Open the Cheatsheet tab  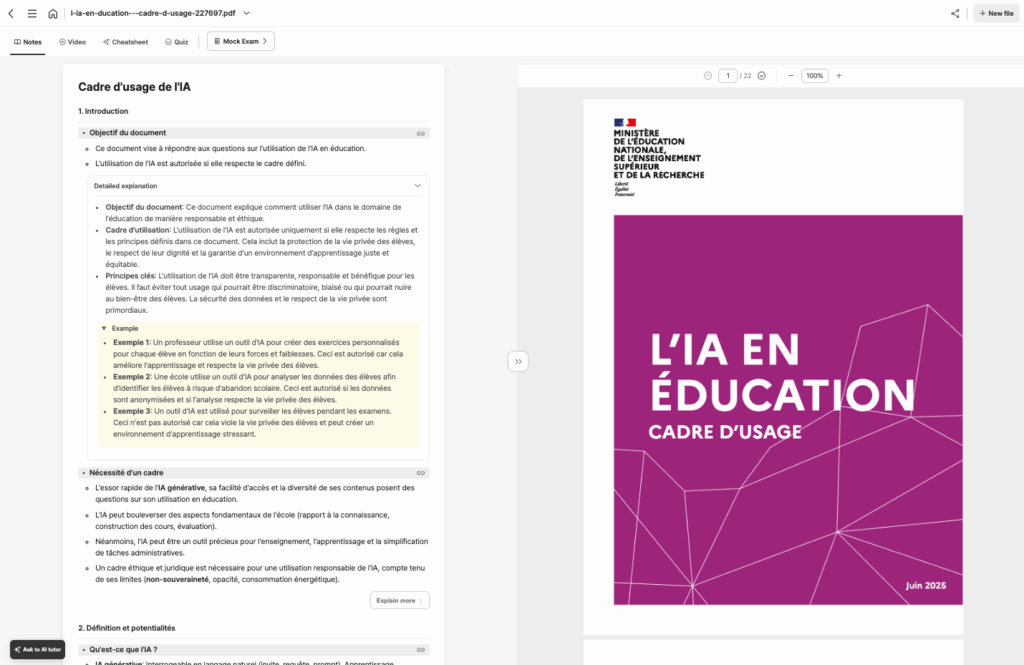click(x=125, y=42)
